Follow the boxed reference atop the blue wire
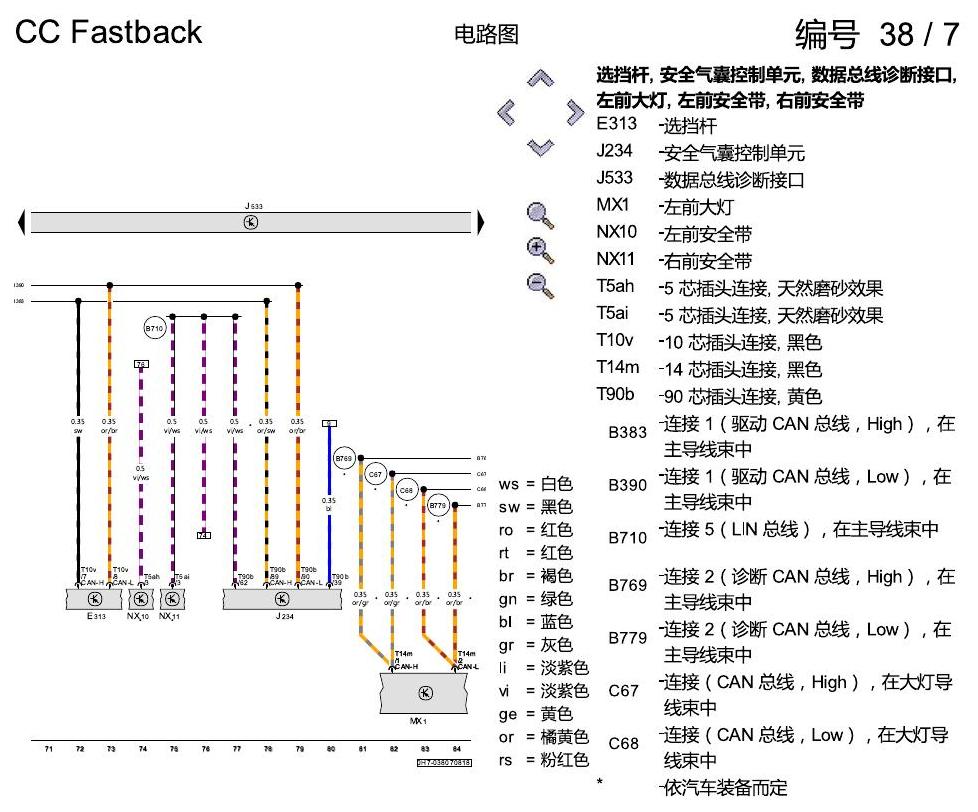Viewport: 978px width, 812px height. (x=329, y=423)
